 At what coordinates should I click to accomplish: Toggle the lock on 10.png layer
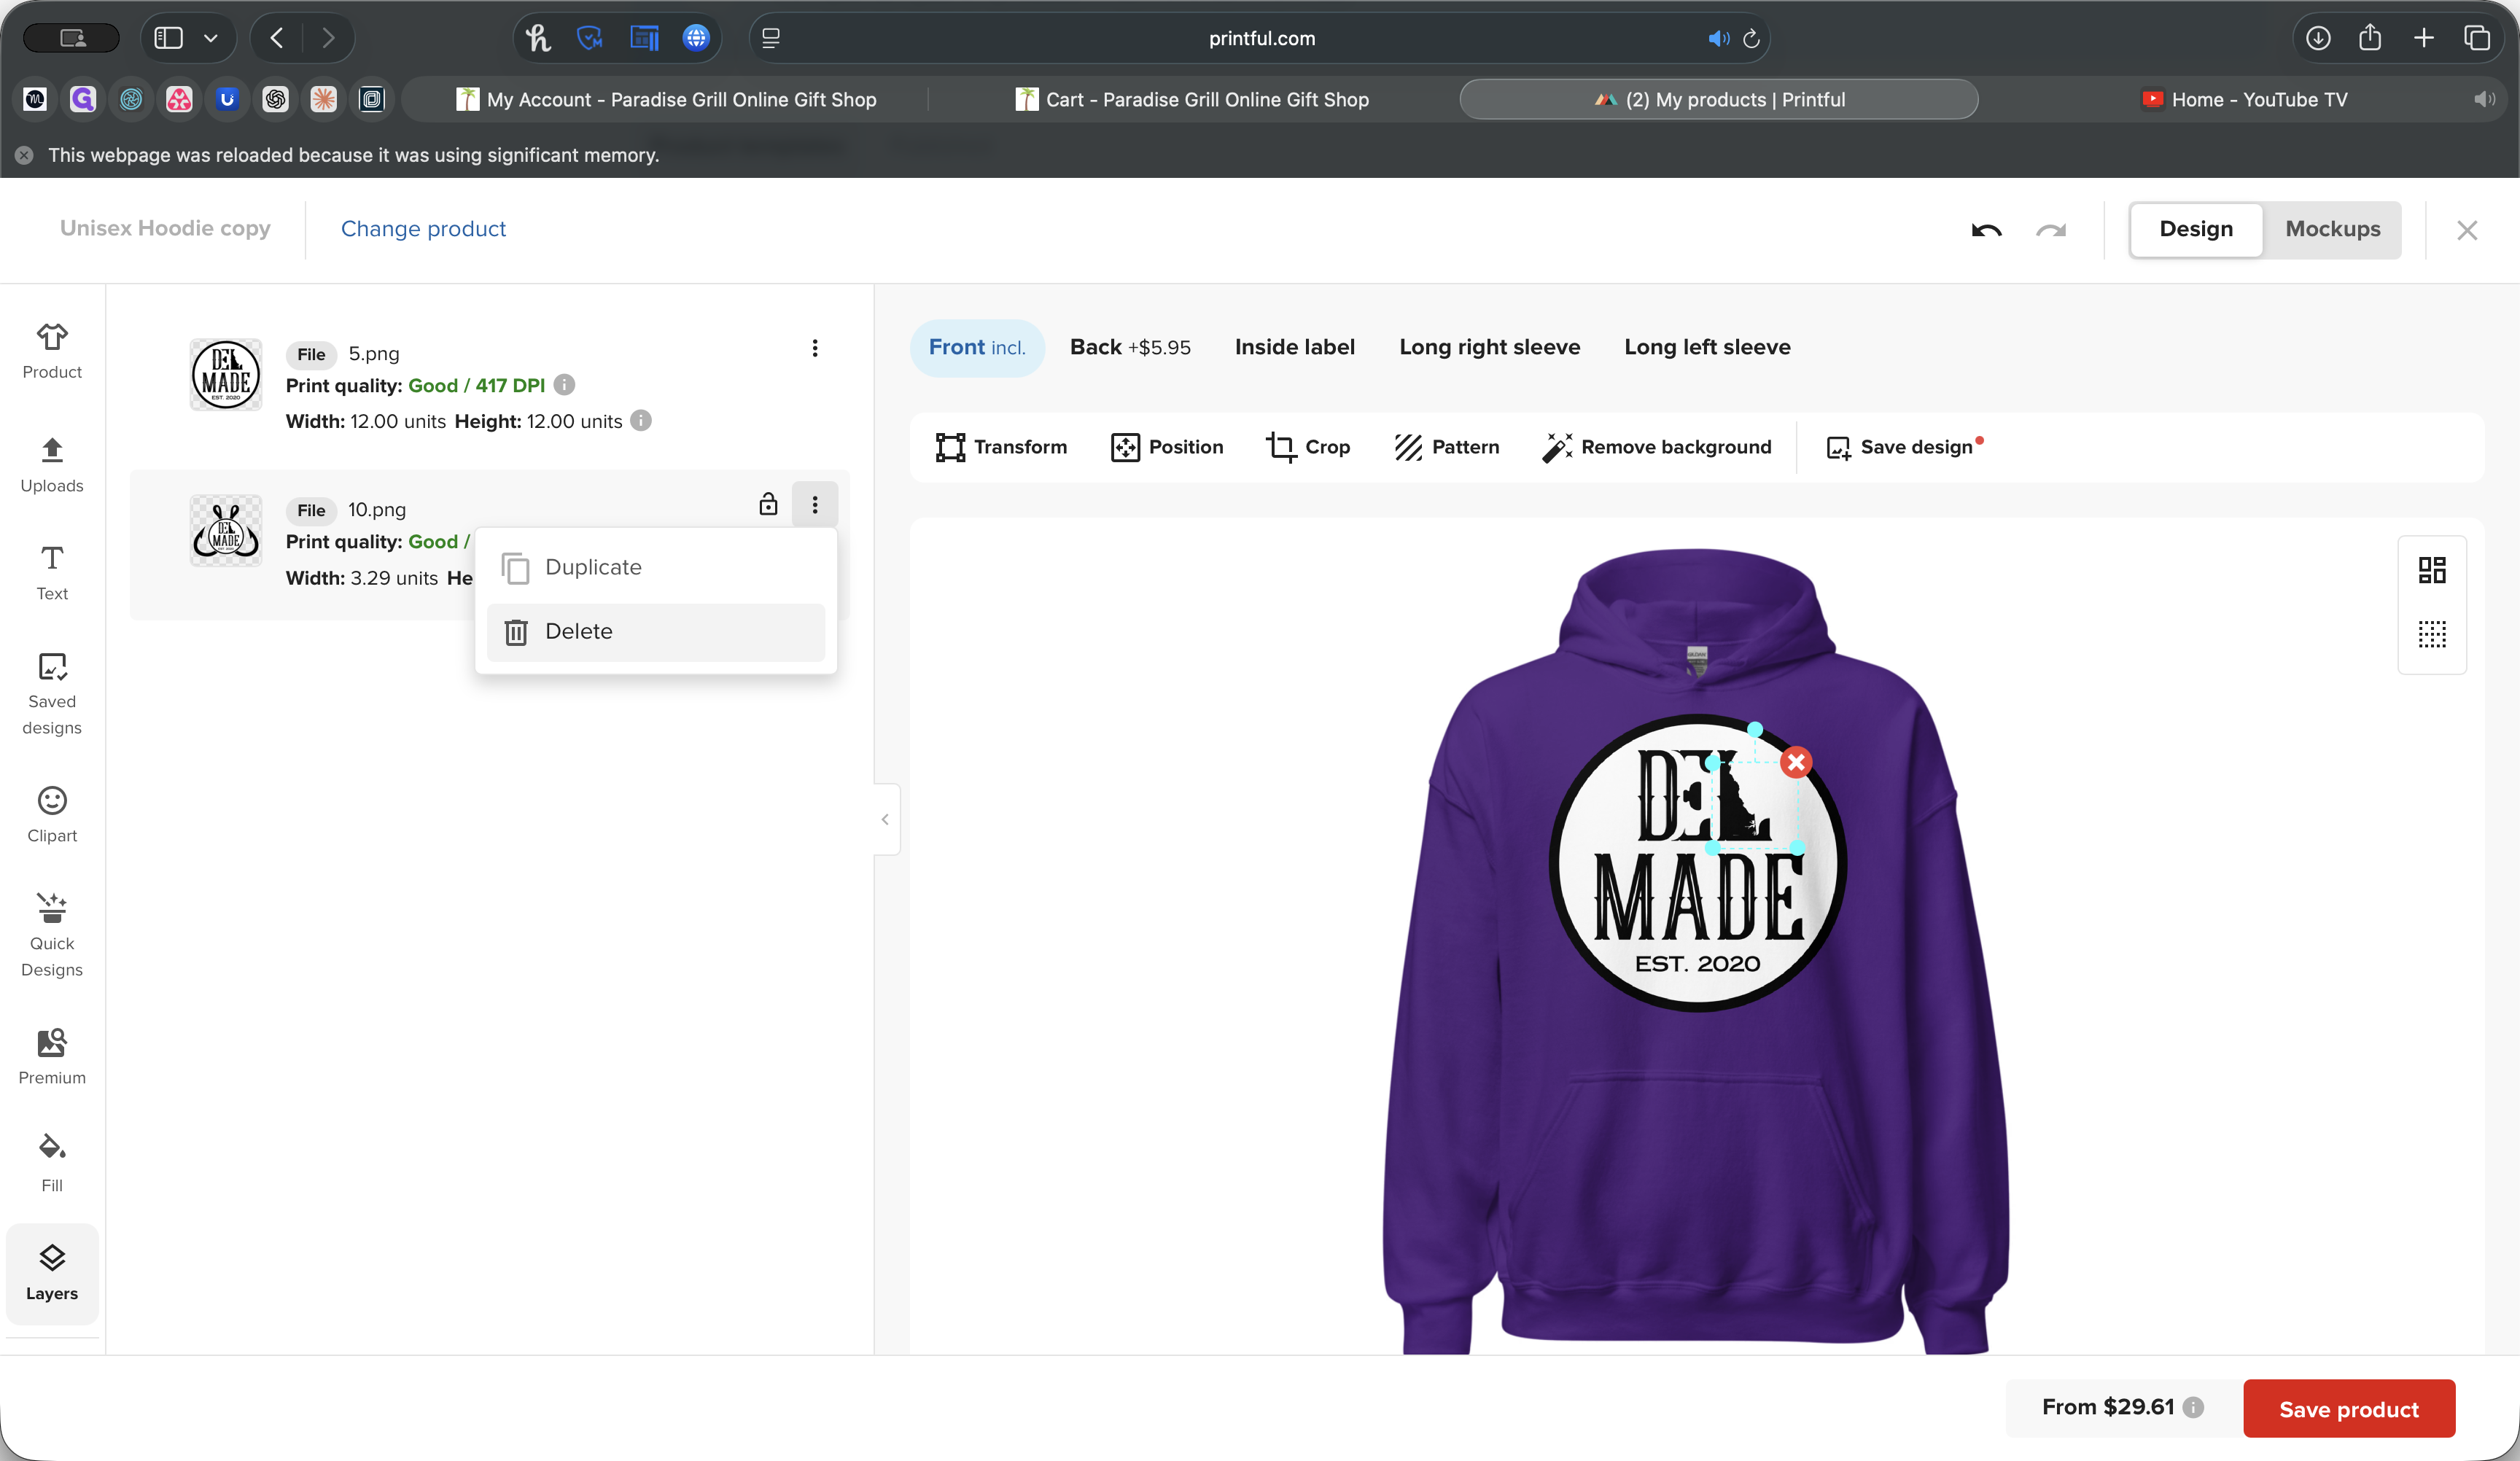(x=768, y=504)
